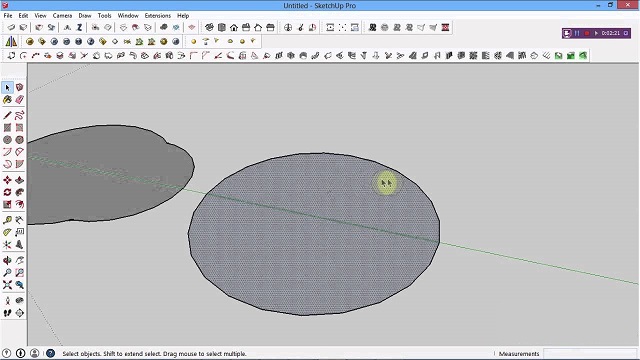Screen dimensions: 640x360
Task: Open the View menu
Action: click(40, 16)
